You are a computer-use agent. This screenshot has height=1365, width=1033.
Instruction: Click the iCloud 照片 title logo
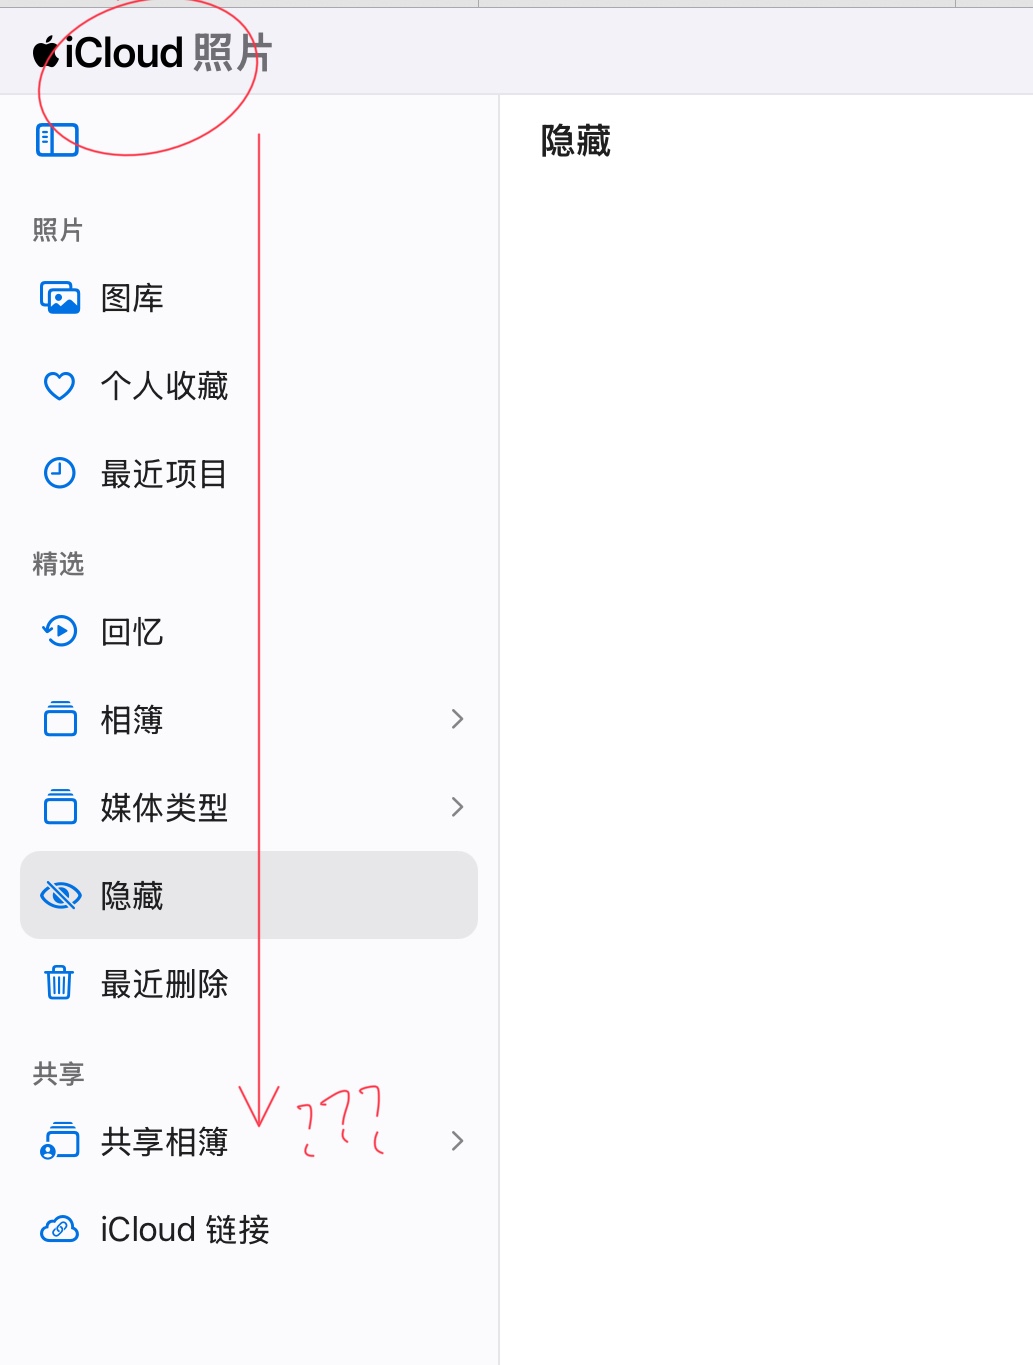click(152, 52)
